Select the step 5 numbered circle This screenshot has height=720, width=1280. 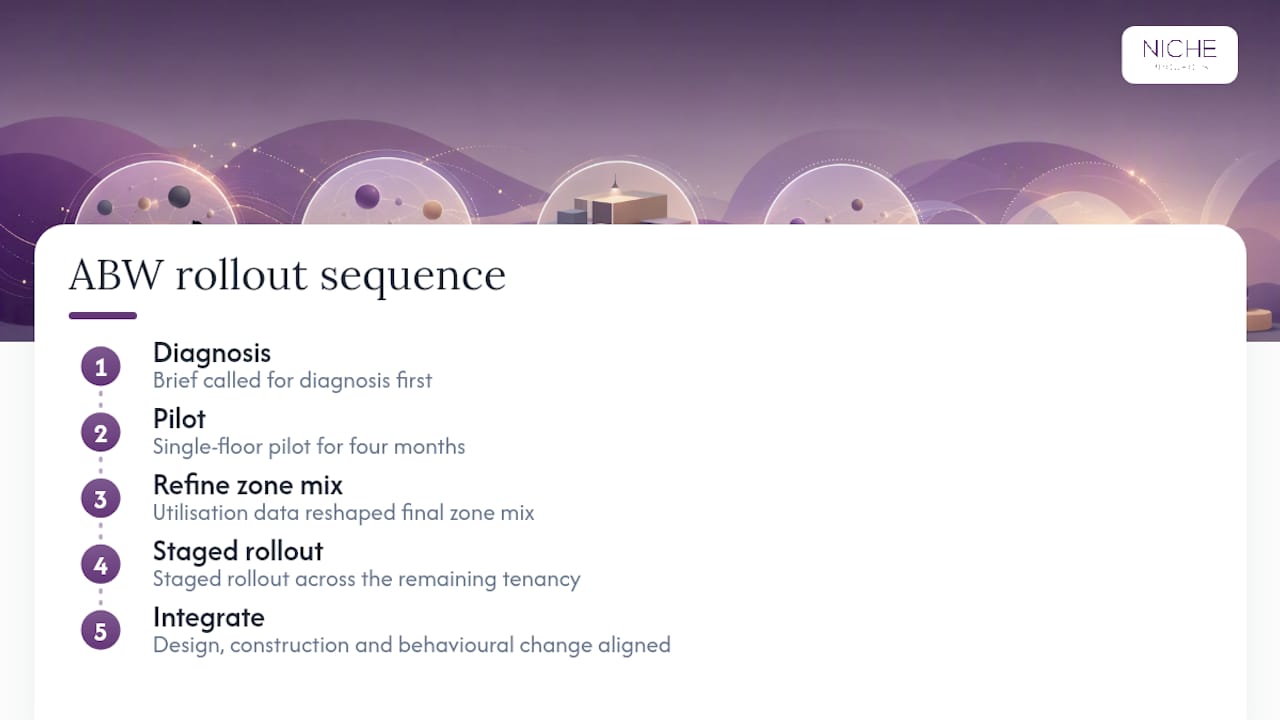click(100, 631)
